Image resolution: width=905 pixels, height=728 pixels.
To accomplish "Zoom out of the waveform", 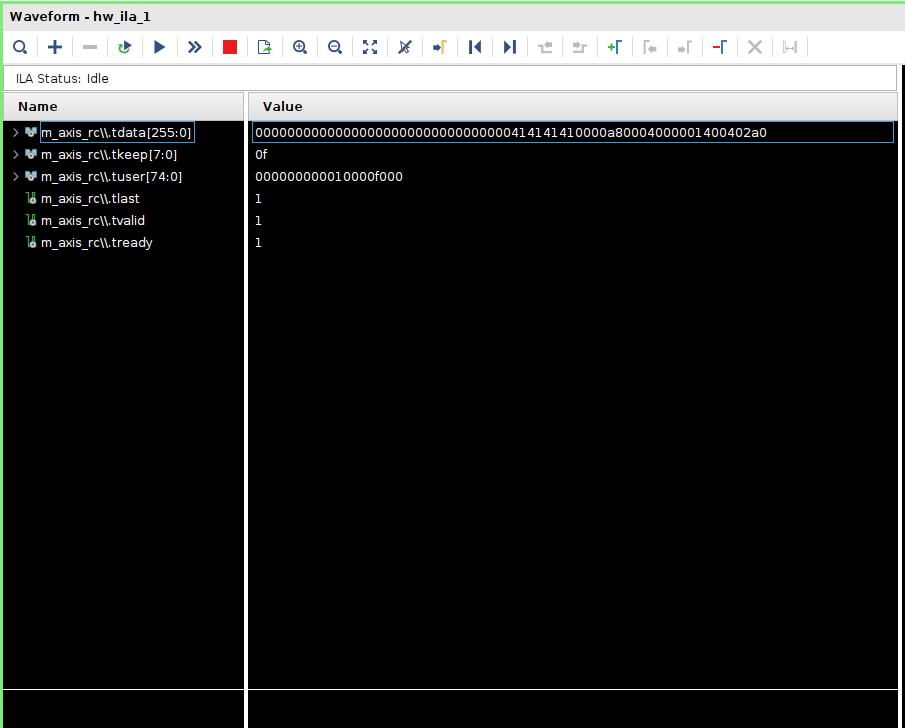I will (335, 47).
